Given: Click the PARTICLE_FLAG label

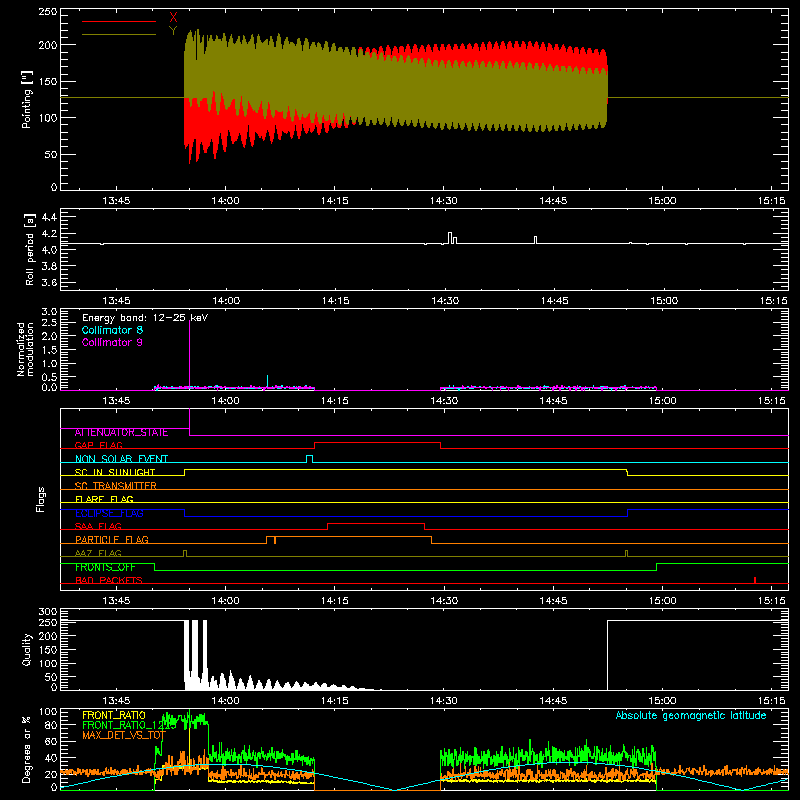Looking at the screenshot, I should tap(112, 539).
